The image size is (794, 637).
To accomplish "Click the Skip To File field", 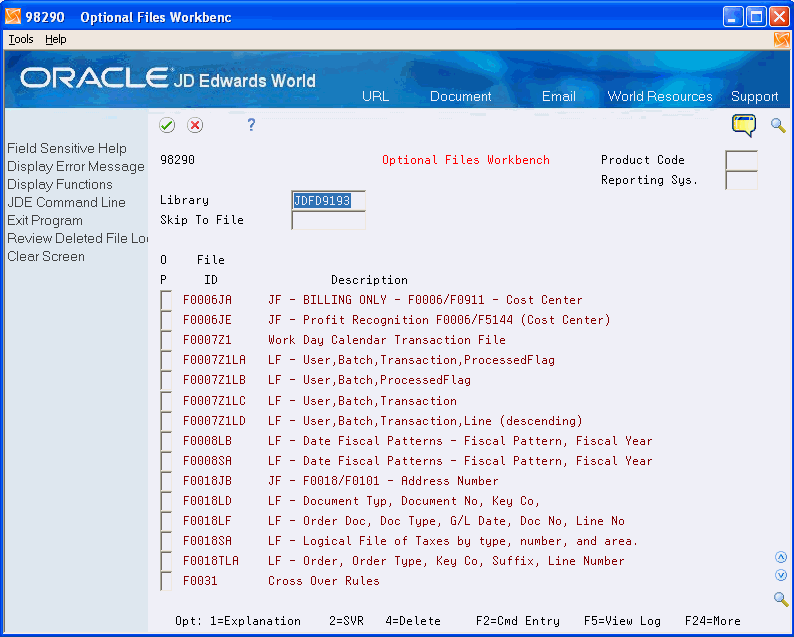I will click(x=329, y=220).
